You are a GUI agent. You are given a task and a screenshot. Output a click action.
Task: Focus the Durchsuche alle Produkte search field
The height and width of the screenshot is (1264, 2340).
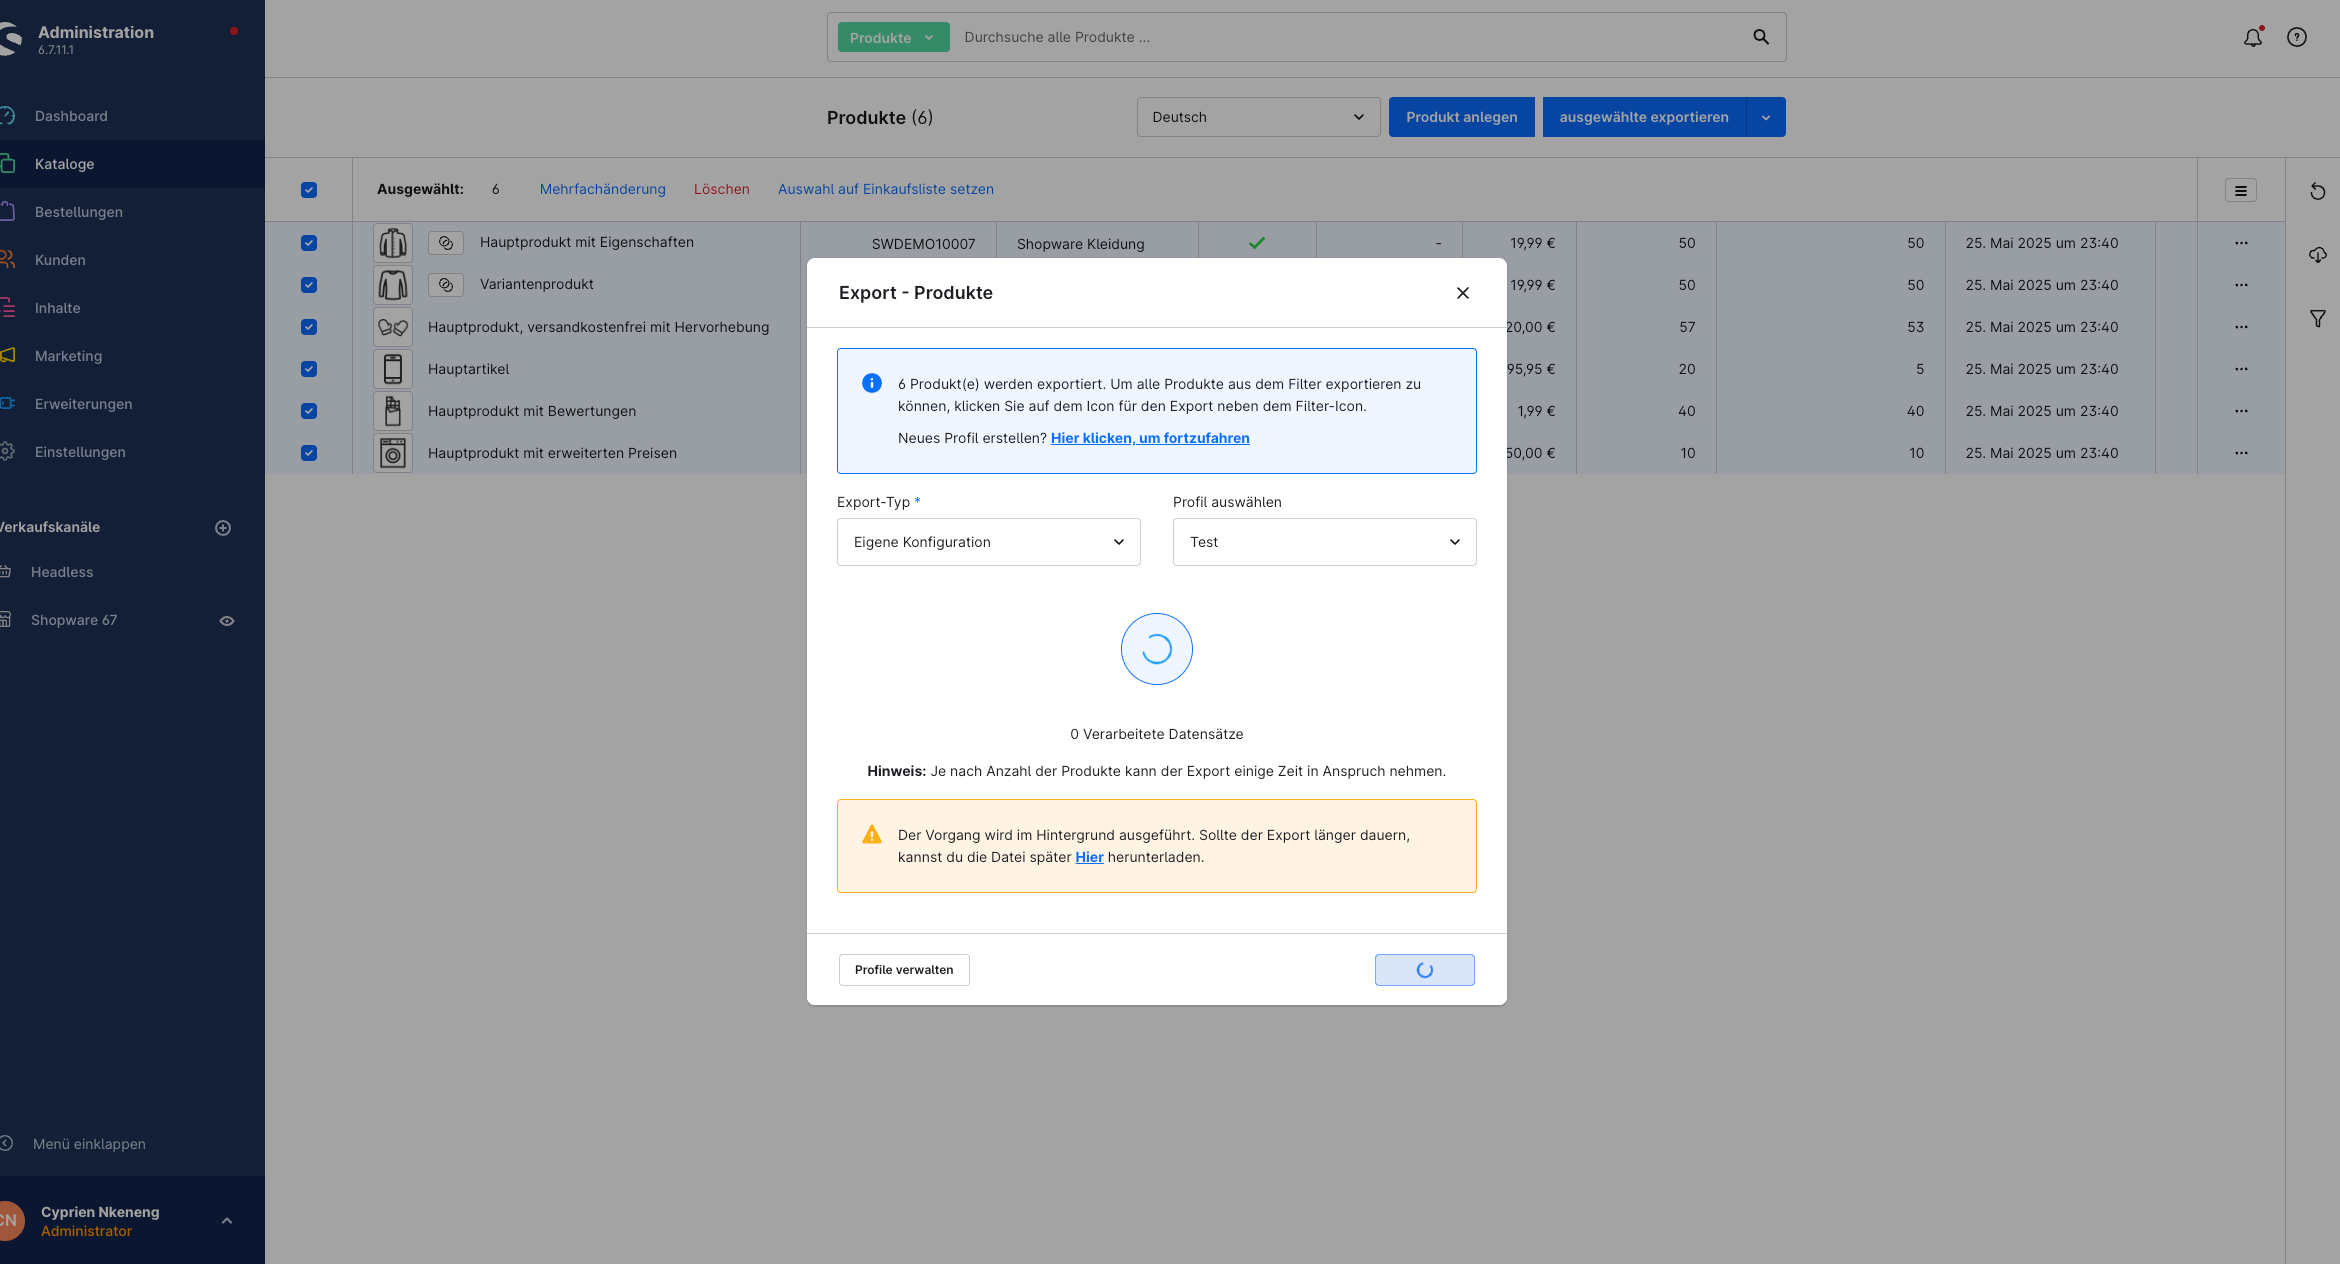pyautogui.click(x=1350, y=37)
